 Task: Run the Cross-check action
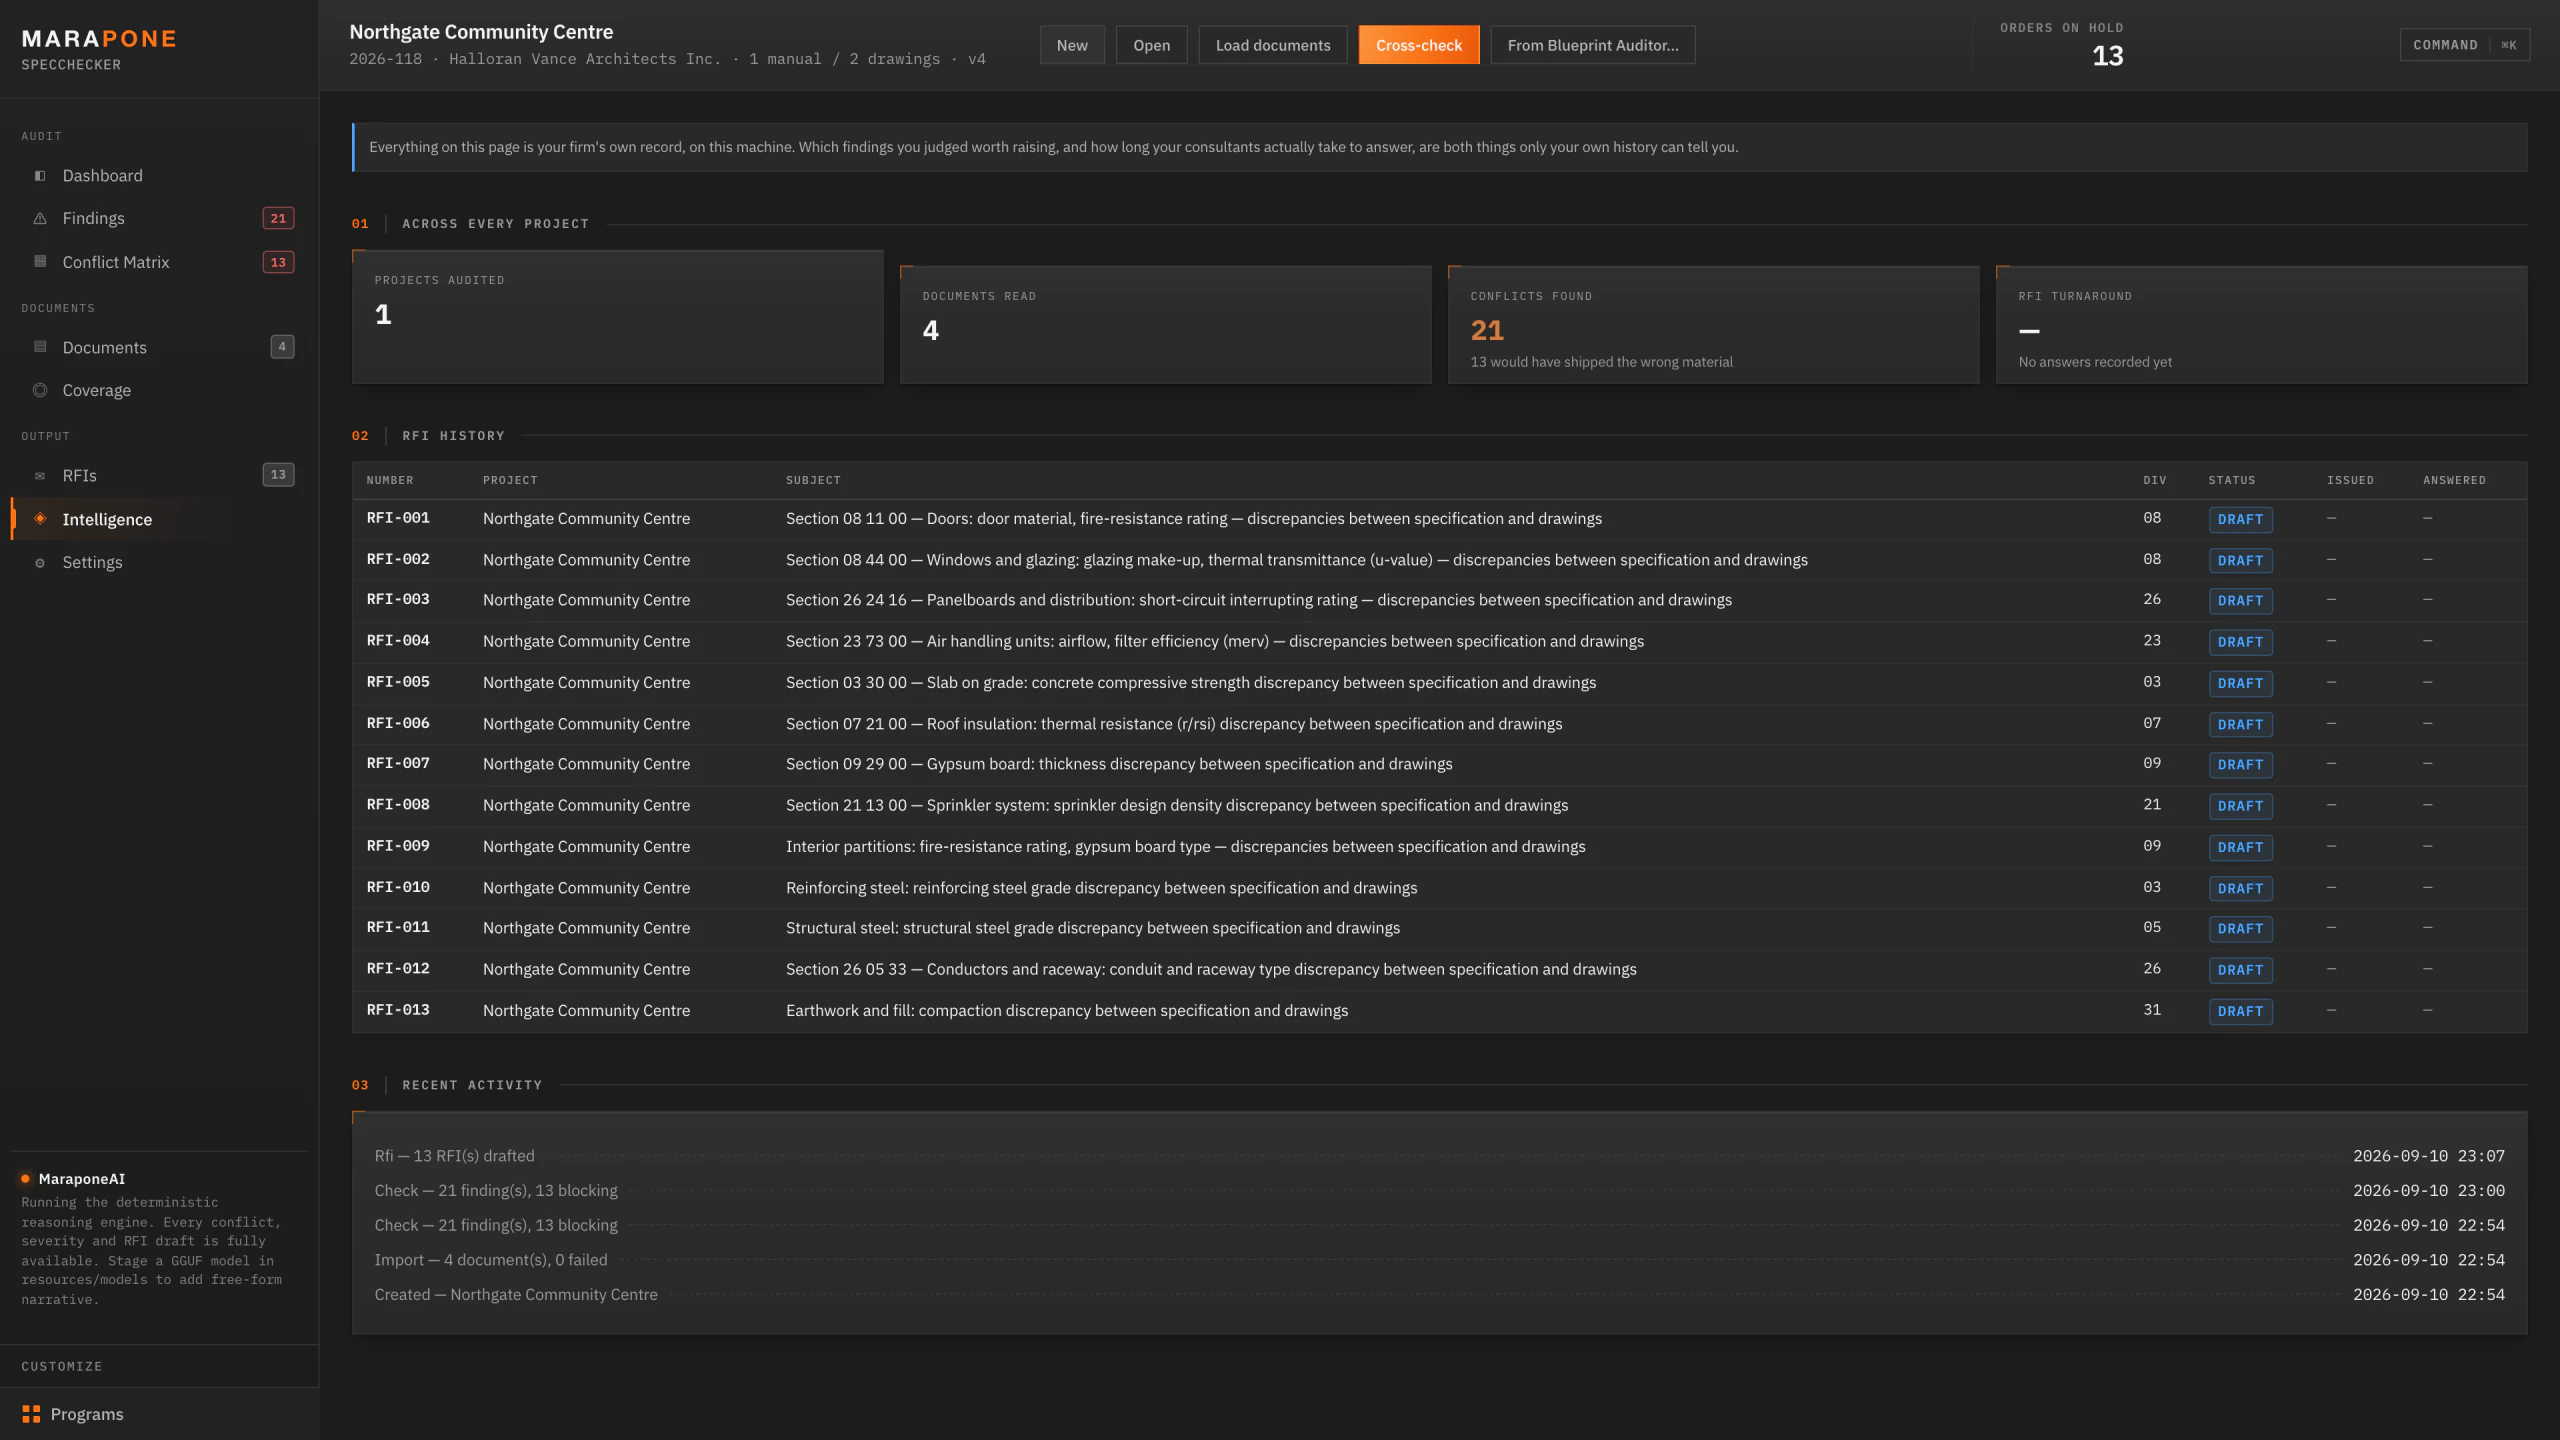[1419, 45]
